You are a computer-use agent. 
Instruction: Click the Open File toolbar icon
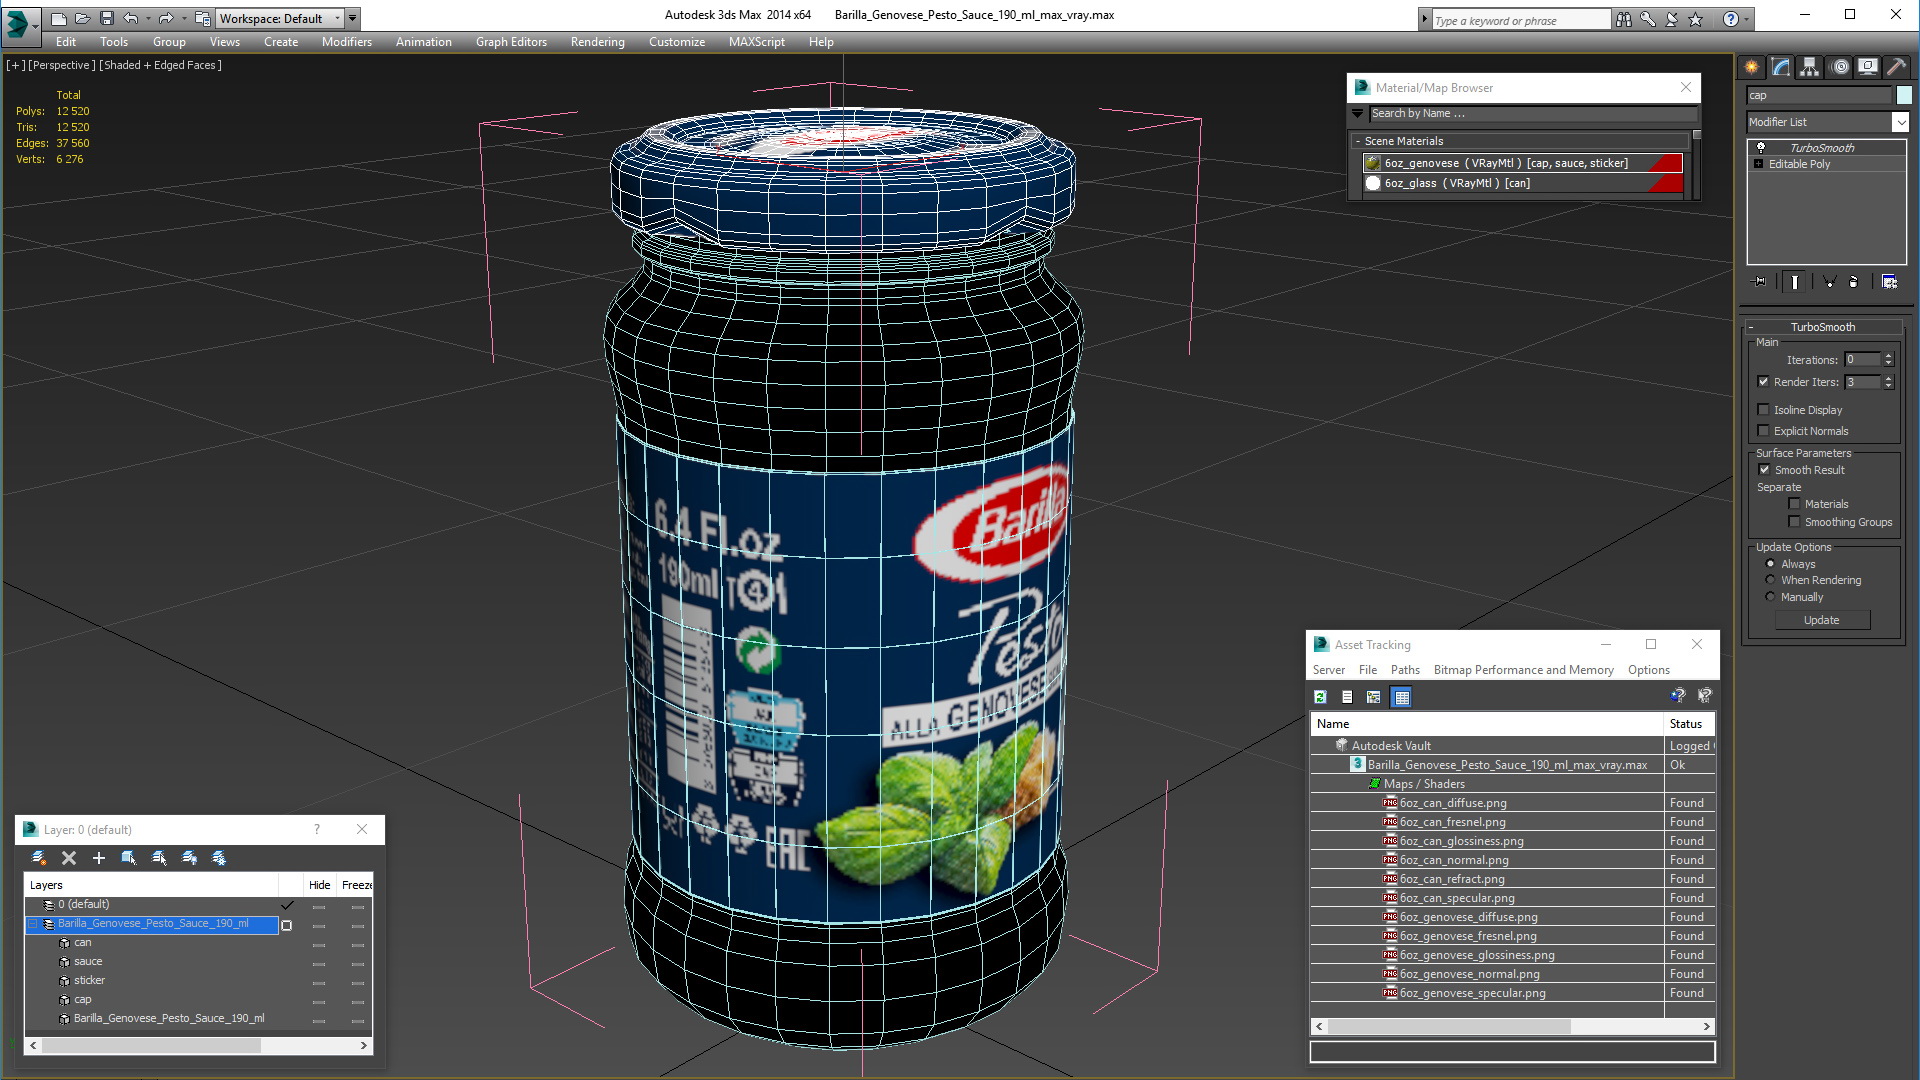click(82, 18)
